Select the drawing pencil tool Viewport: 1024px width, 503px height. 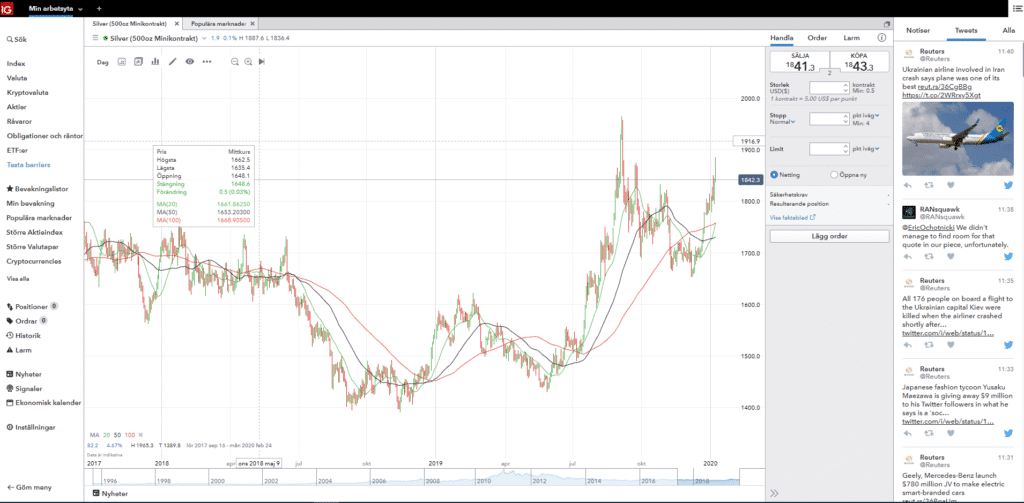[x=172, y=61]
